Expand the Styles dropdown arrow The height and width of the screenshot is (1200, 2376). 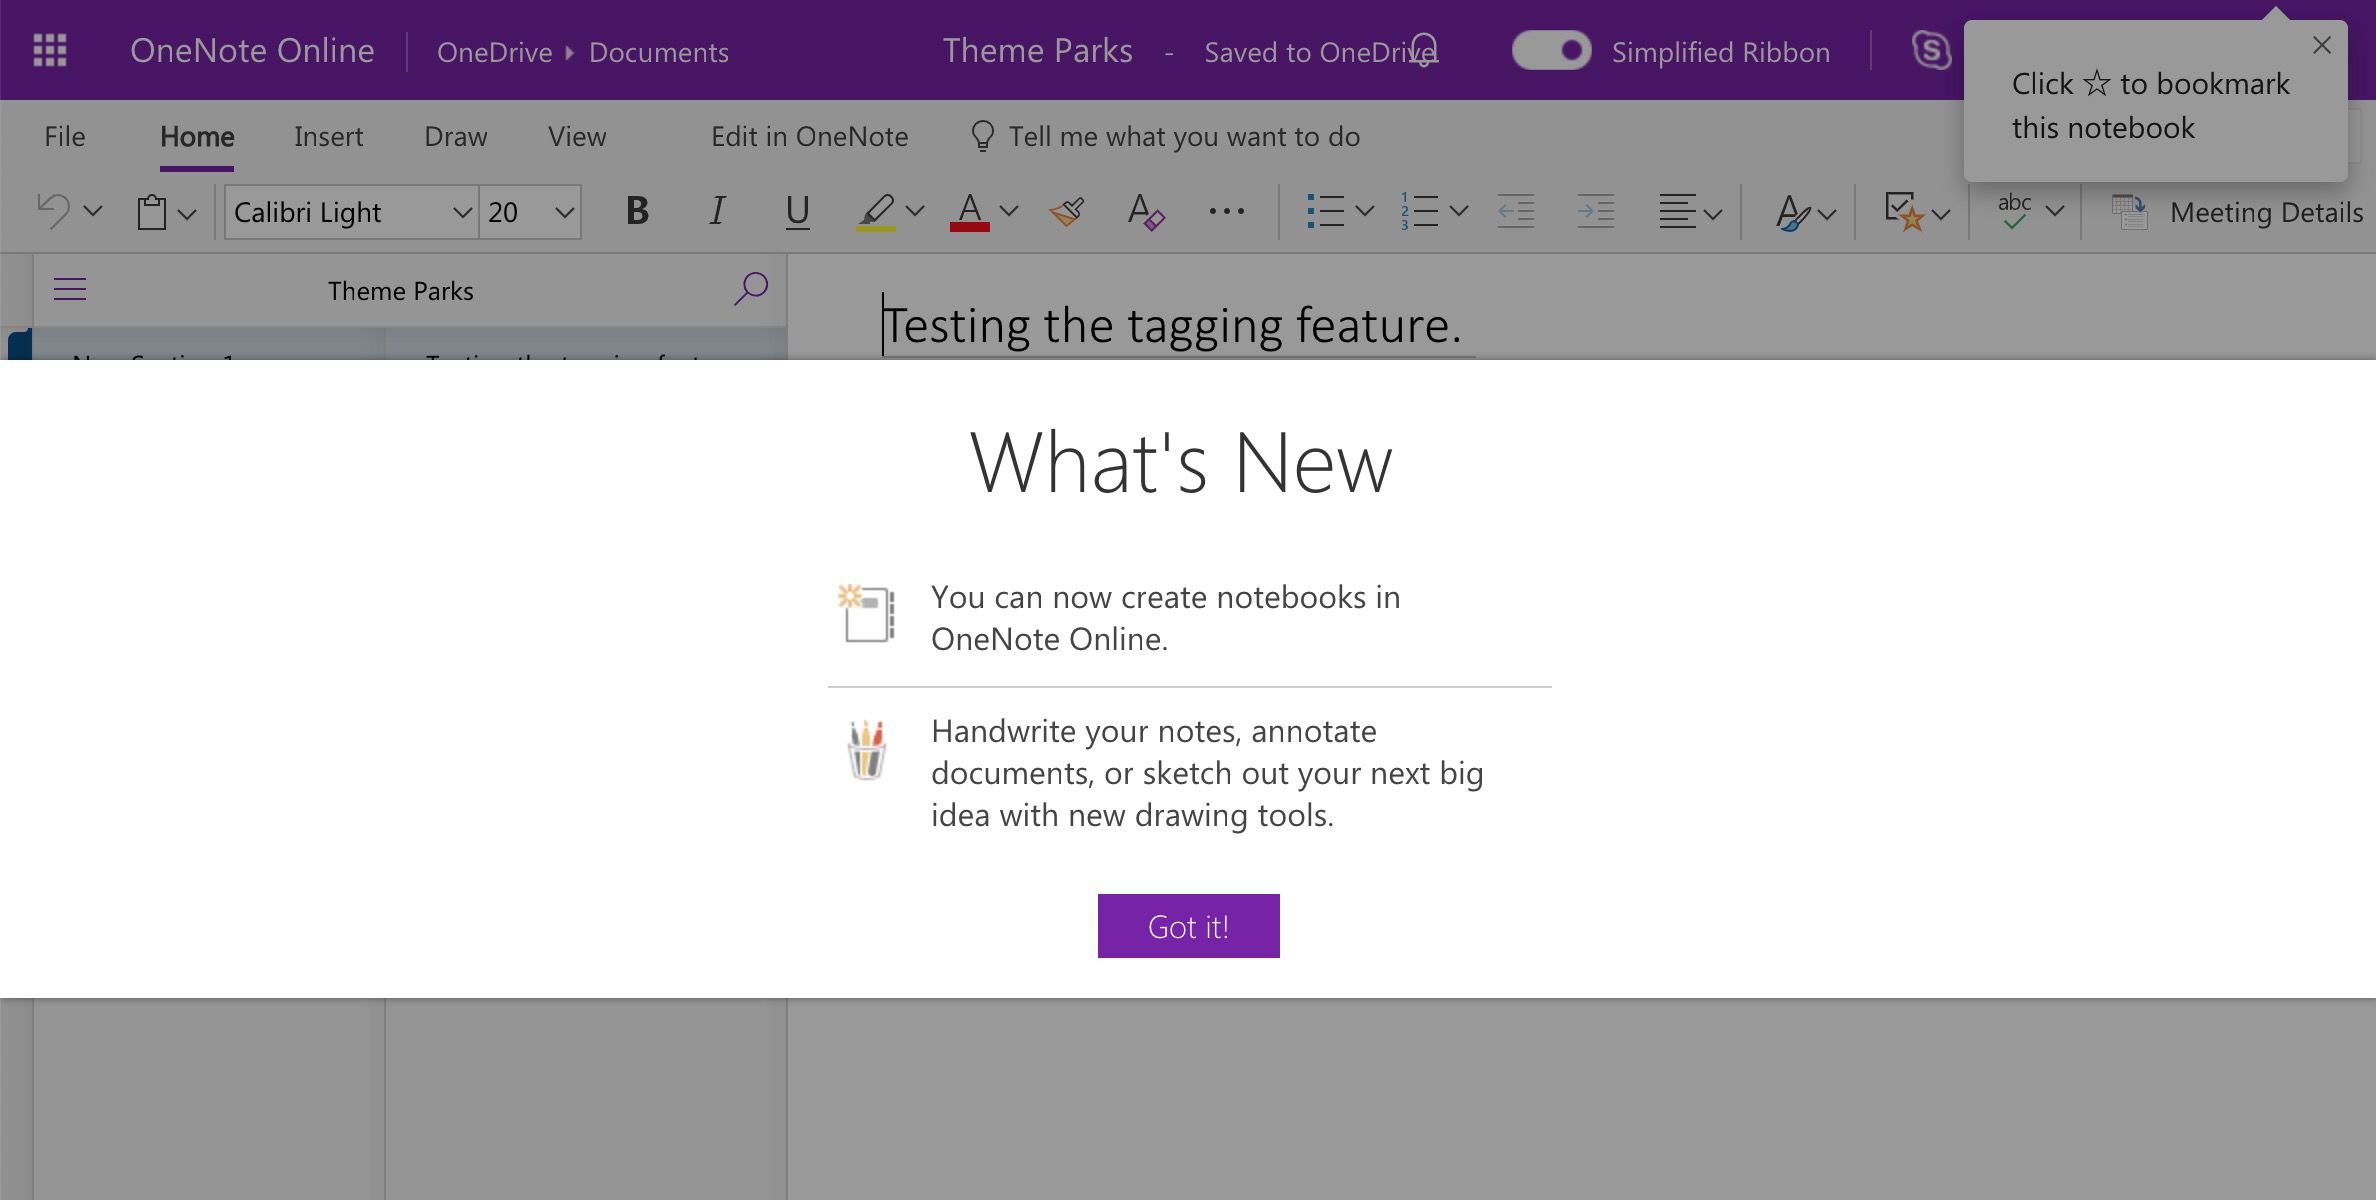1827,214
